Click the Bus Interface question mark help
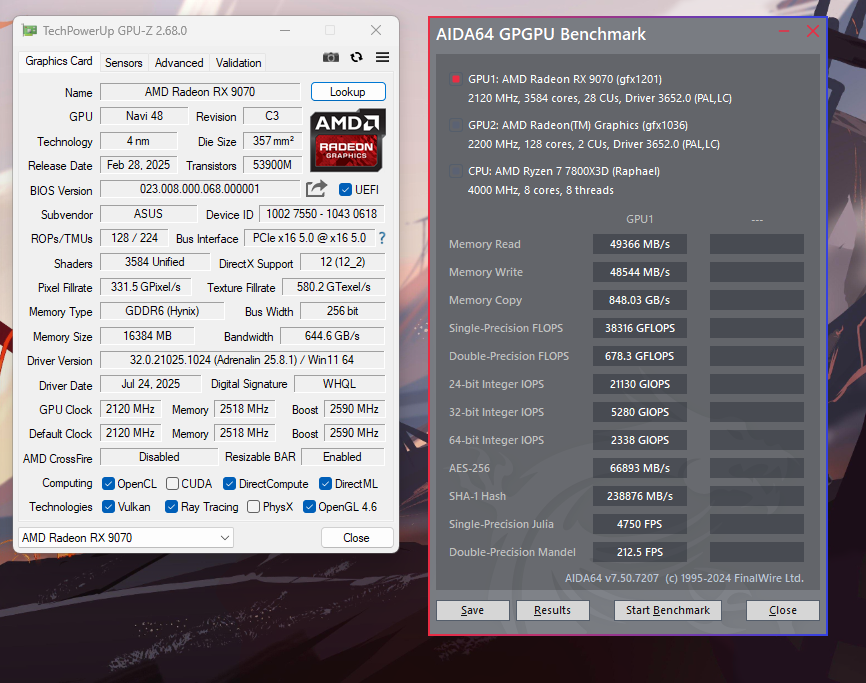Viewport: 866px width, 683px height. 382,238
